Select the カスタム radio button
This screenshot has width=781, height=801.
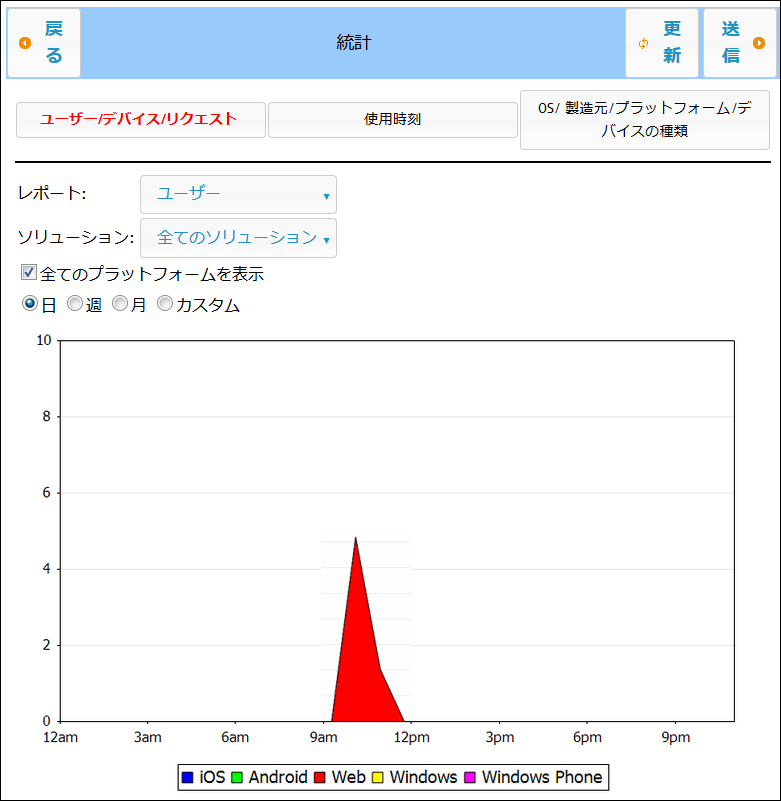point(164,303)
